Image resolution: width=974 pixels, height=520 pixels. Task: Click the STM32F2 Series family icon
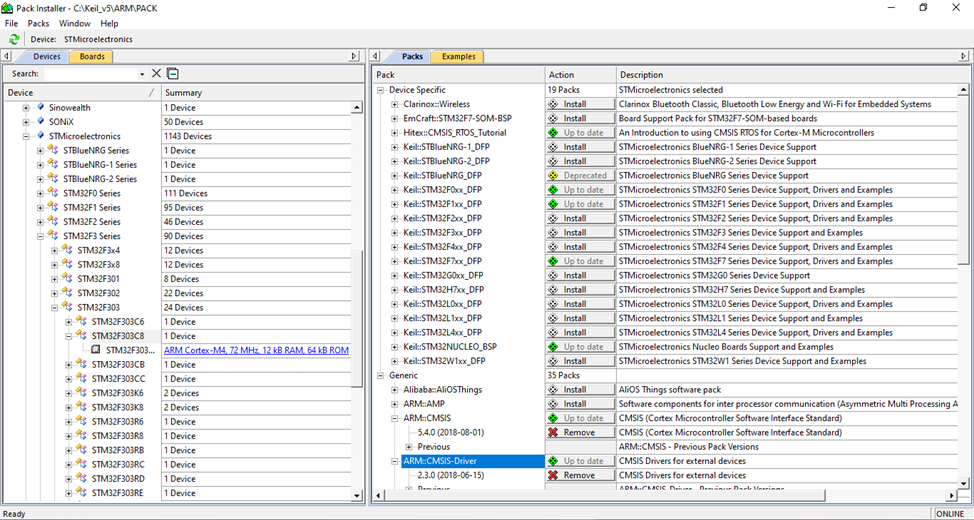coord(54,222)
